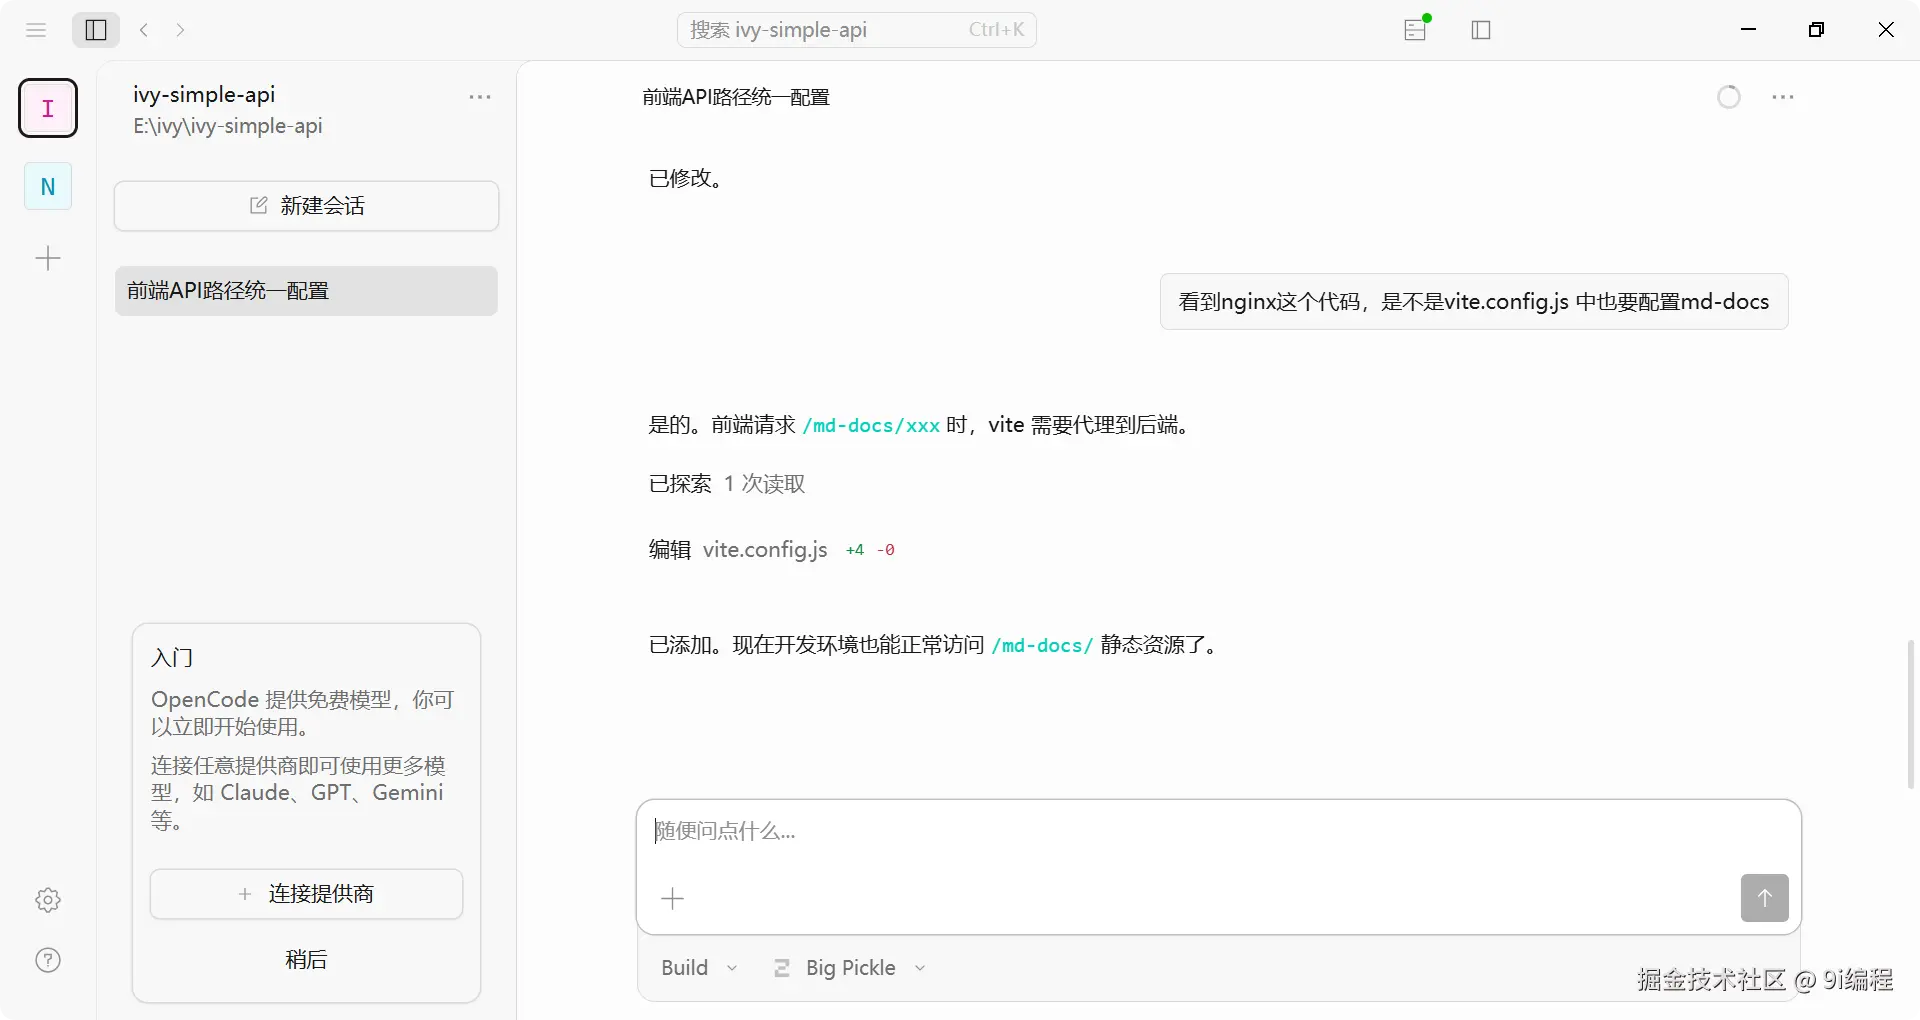Viewport: 1920px width, 1020px height.
Task: Attach a file with the plus icon in the composer
Action: [x=673, y=899]
